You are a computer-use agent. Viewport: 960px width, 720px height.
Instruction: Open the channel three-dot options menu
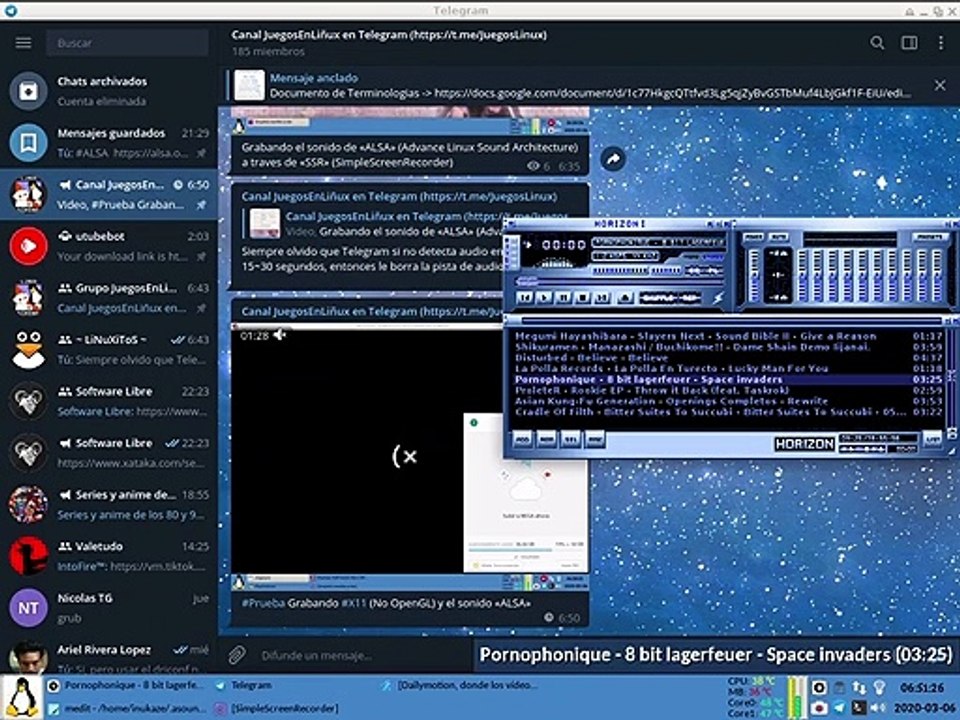click(x=940, y=42)
